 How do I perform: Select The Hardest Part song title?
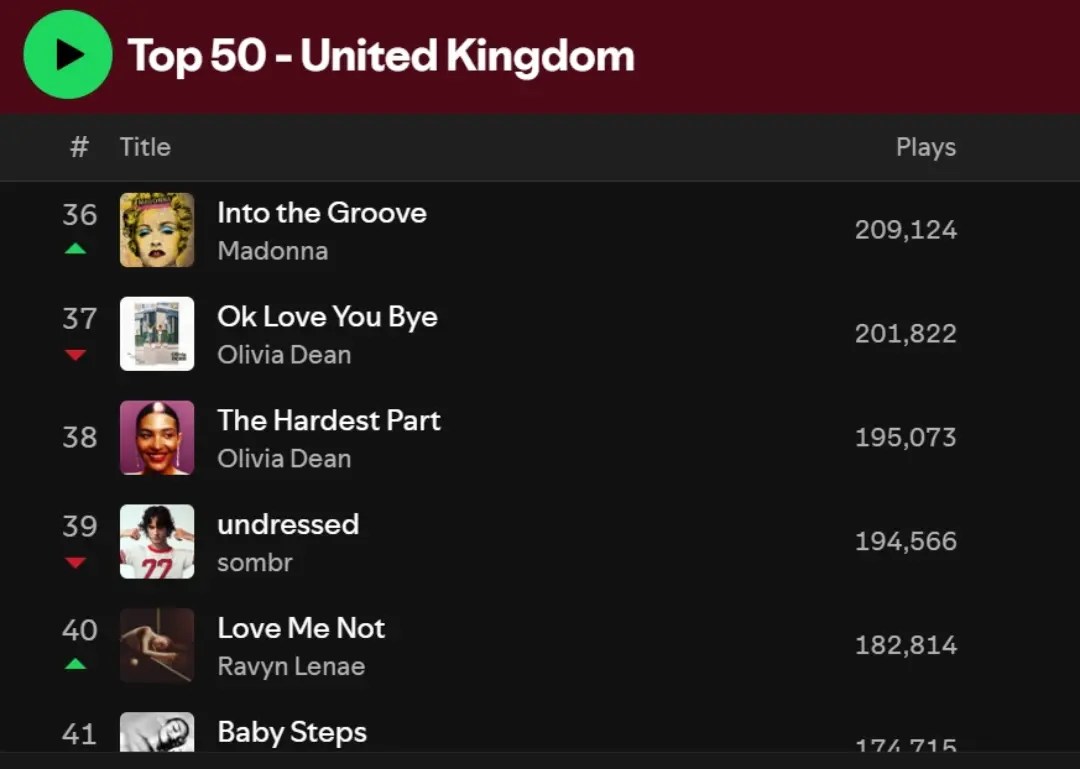(x=329, y=421)
